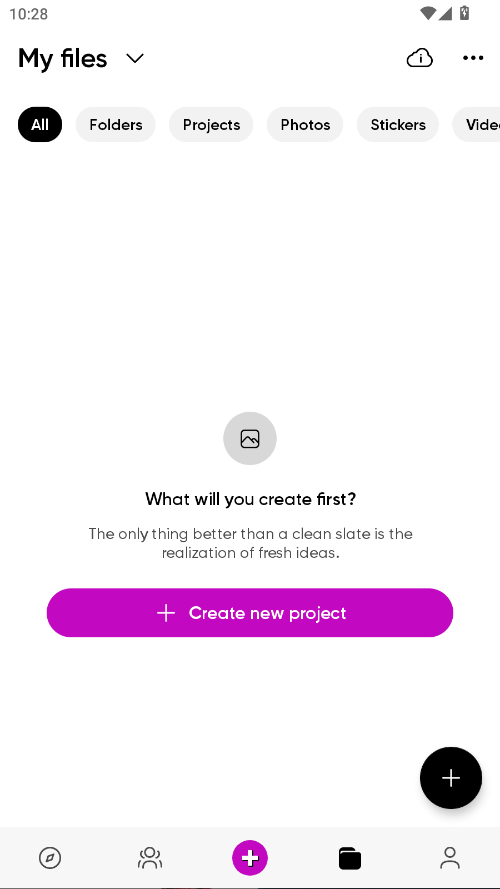Tap the gray image placeholder icon

(x=249, y=438)
